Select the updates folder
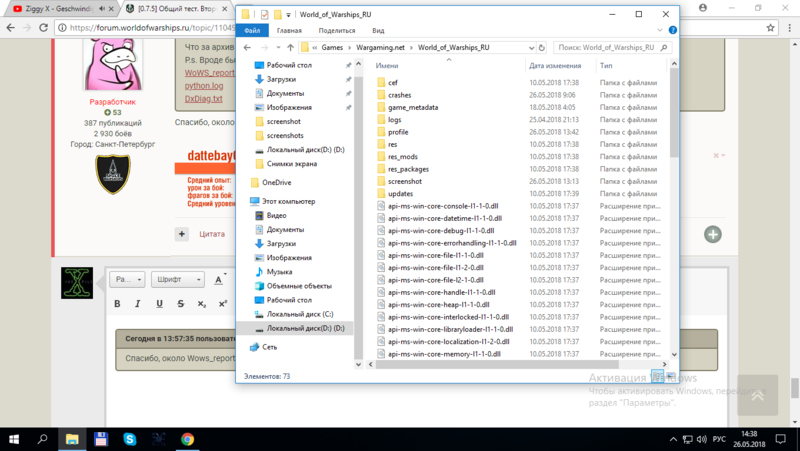 tap(400, 193)
